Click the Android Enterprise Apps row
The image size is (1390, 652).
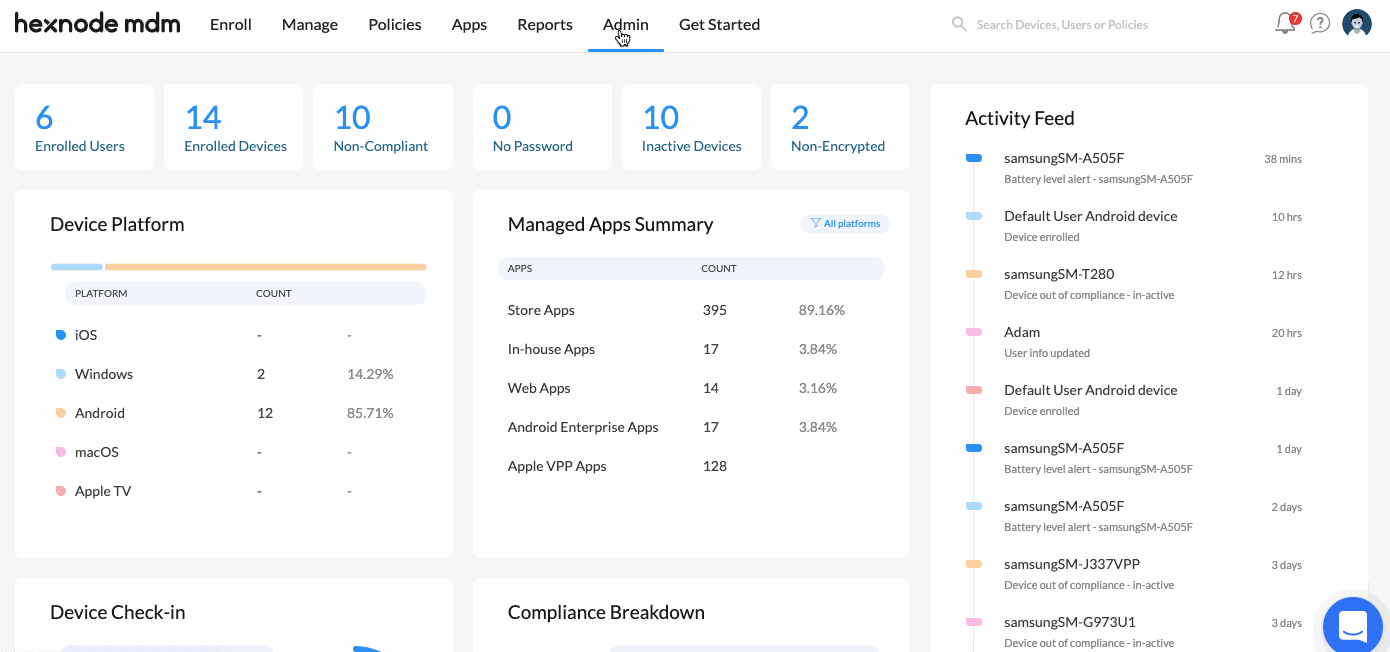(x=691, y=427)
